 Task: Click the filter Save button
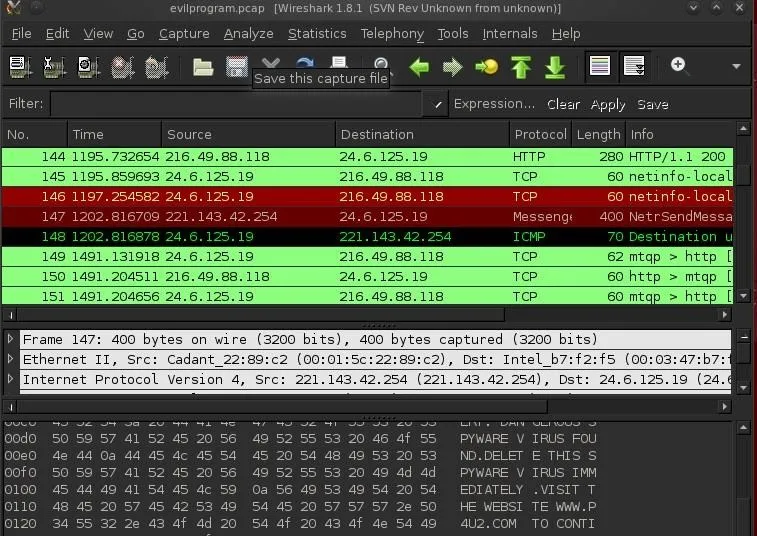click(653, 104)
